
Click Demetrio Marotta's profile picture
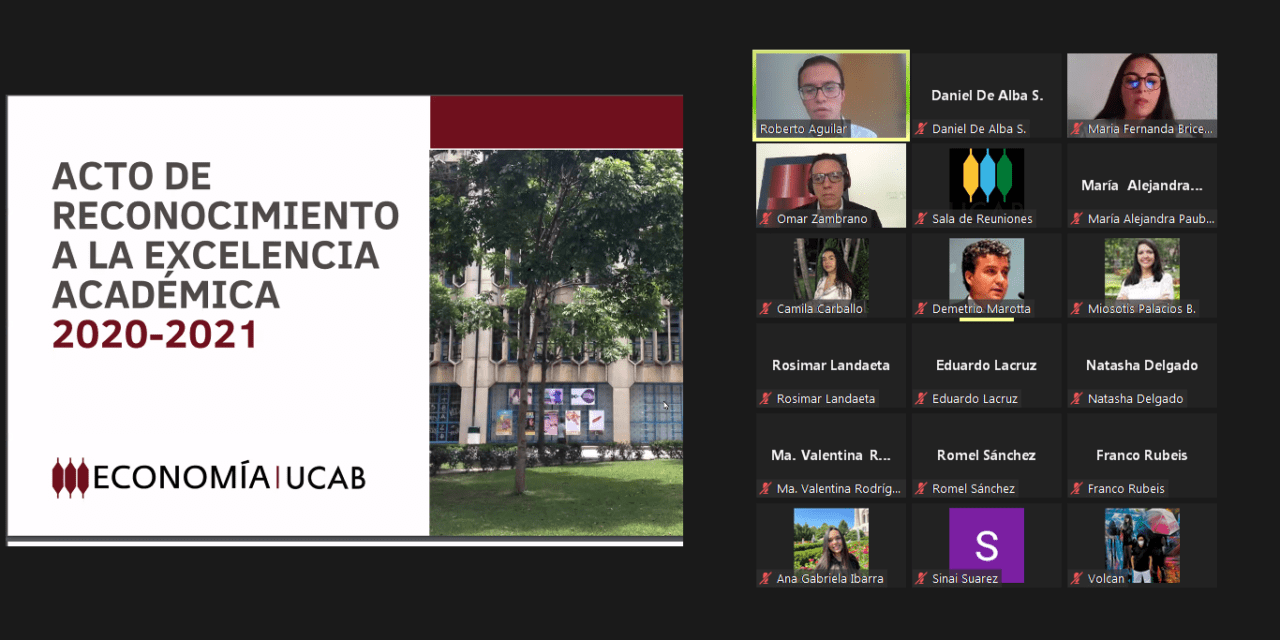pyautogui.click(x=986, y=268)
